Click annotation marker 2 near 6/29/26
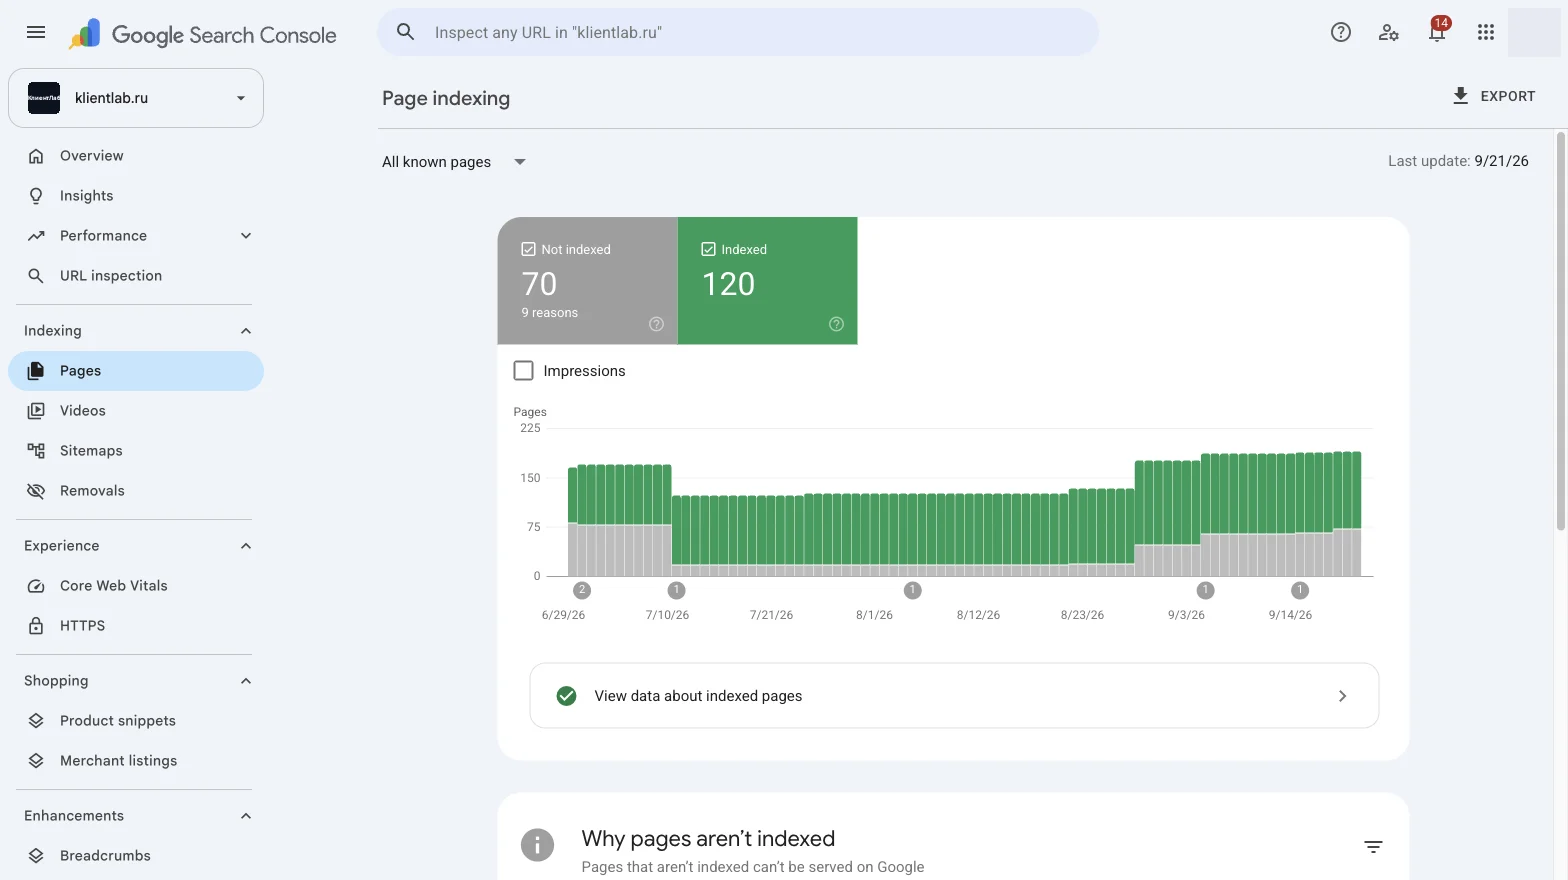The image size is (1568, 880). coord(582,590)
